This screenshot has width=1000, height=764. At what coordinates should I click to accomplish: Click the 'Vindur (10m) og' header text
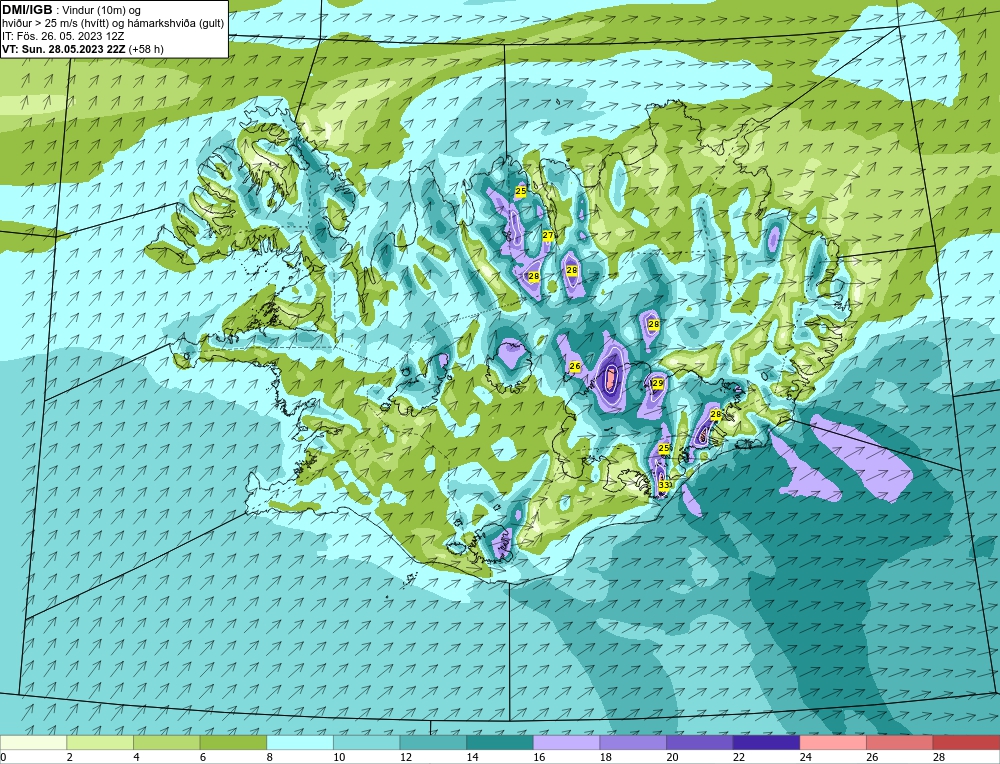101,10
